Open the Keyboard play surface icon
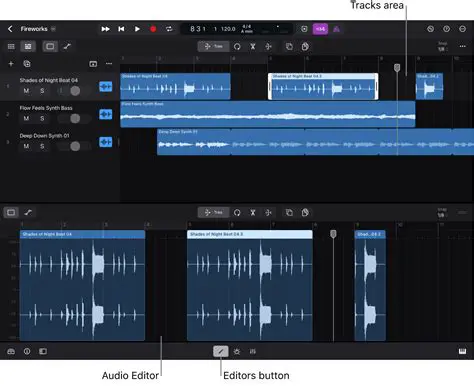The height and width of the screenshot is (386, 474). coord(462,351)
